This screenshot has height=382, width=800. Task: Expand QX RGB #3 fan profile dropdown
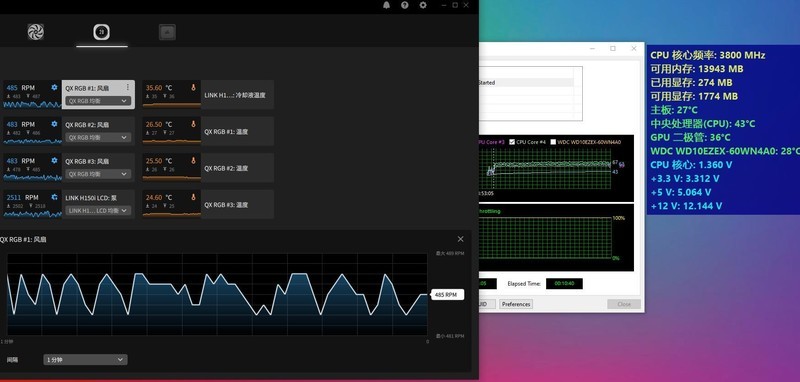(98, 174)
